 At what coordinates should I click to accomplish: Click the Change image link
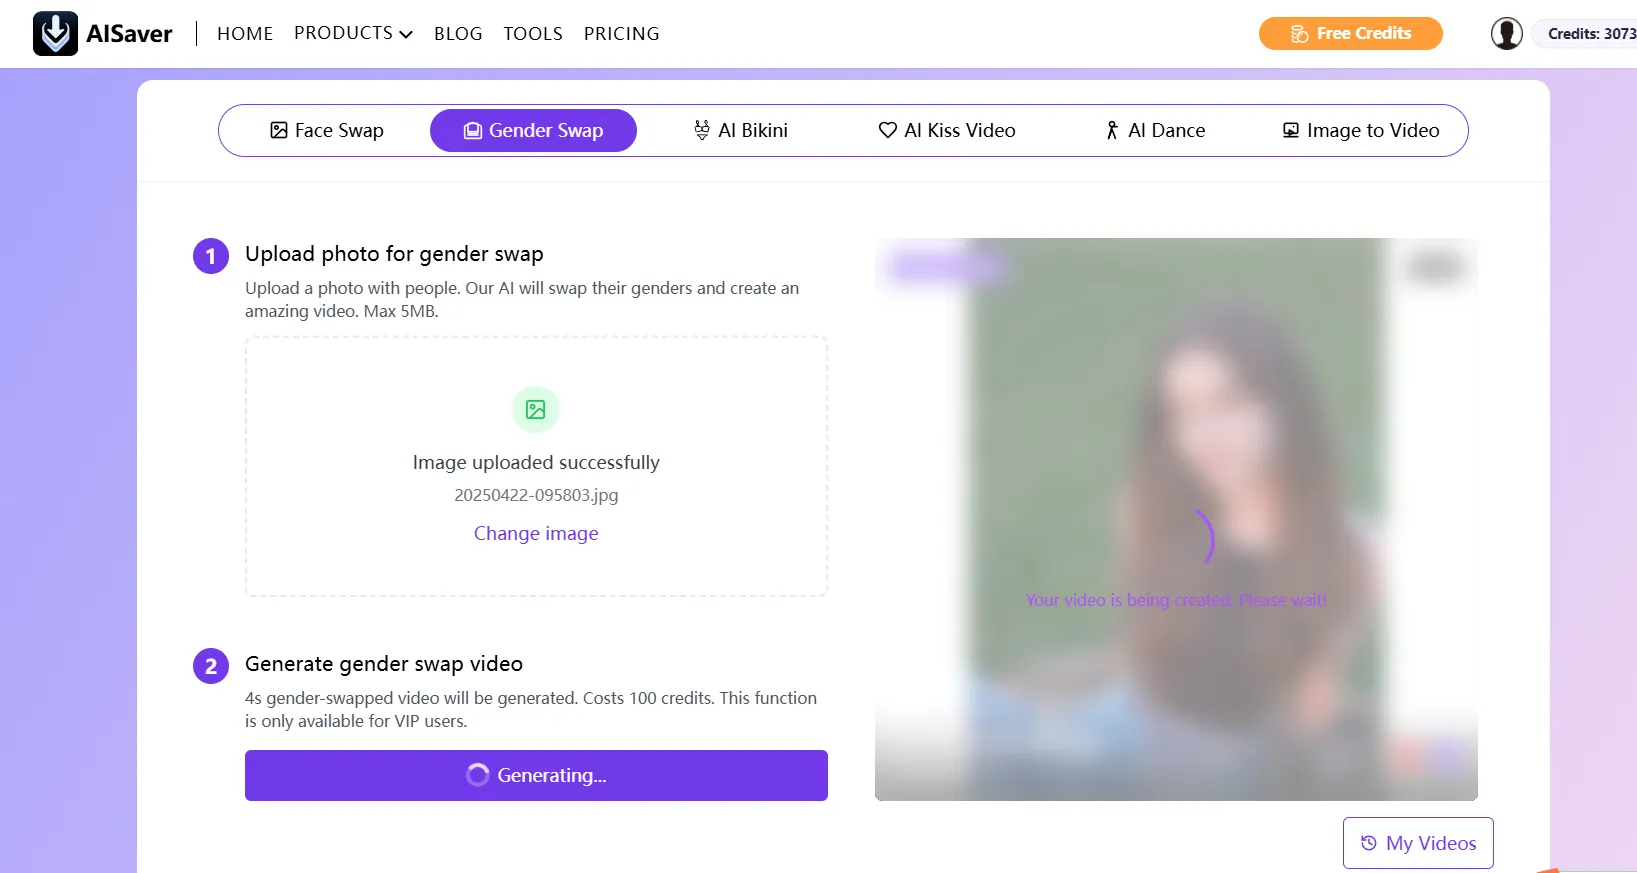coord(536,533)
